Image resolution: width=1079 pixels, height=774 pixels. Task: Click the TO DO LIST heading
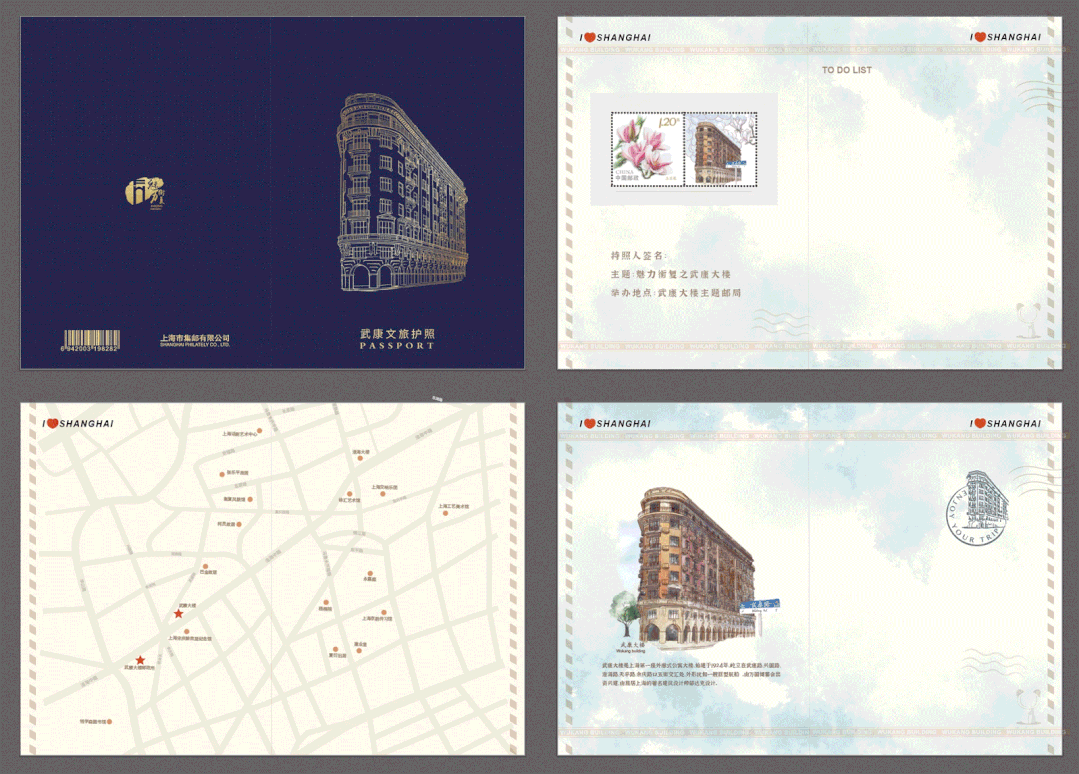coord(846,70)
